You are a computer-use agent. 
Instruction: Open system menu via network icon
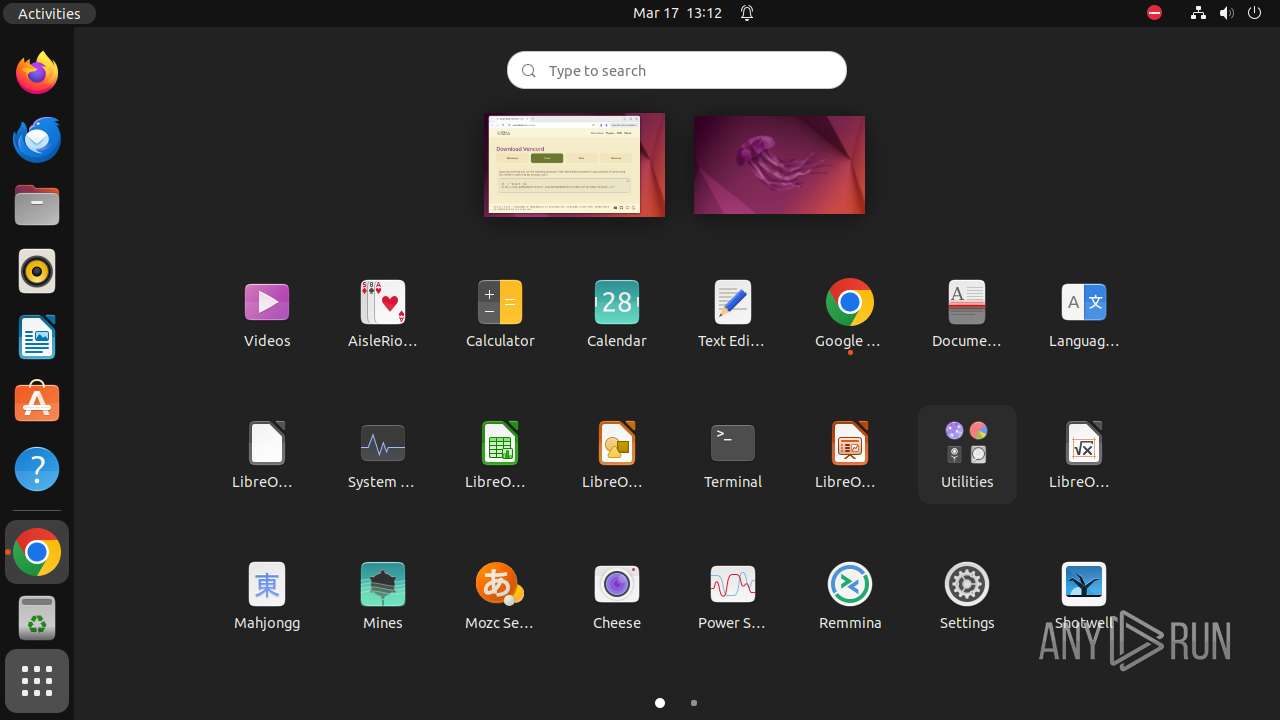coord(1198,13)
